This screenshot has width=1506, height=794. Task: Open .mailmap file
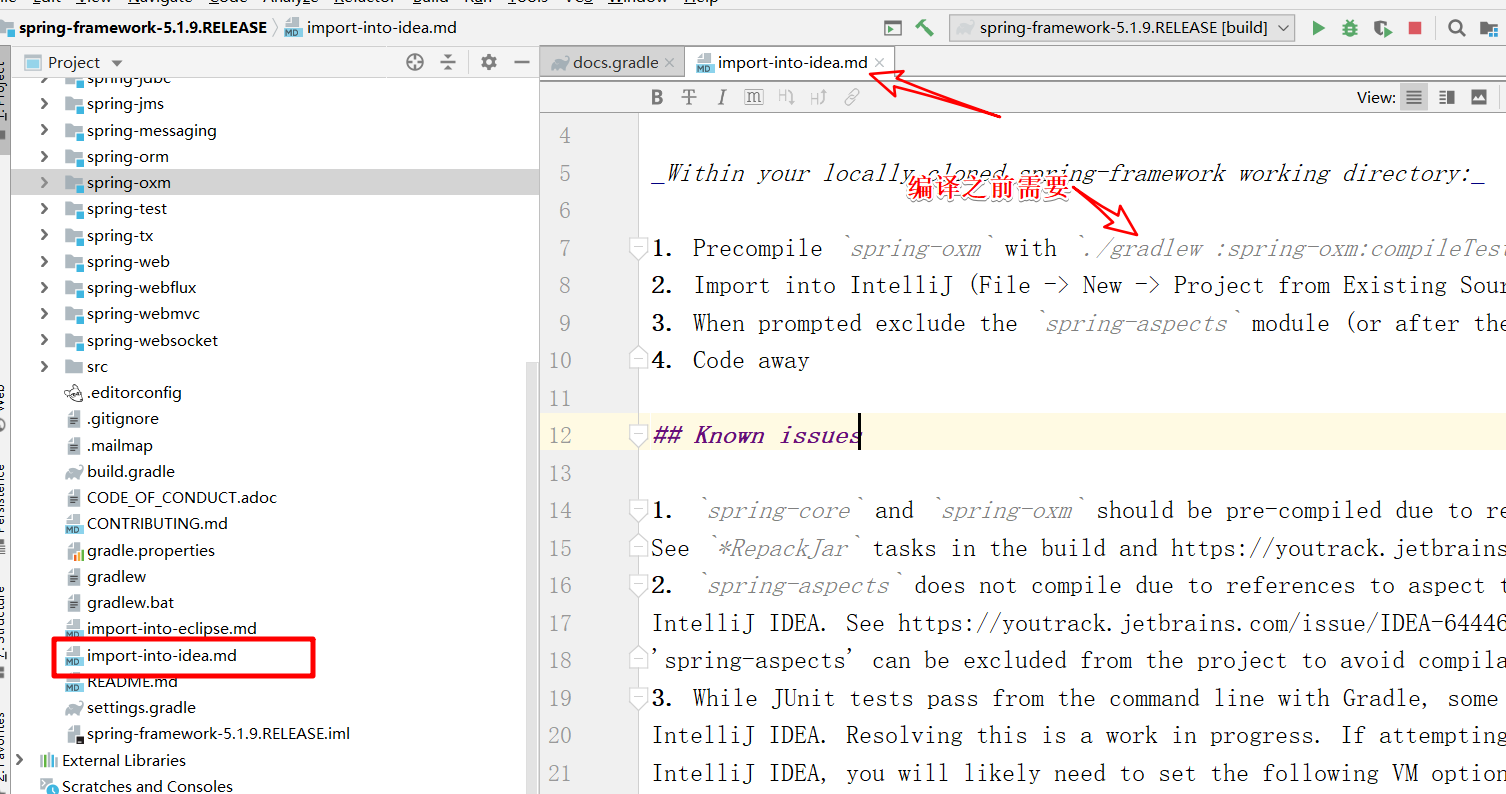click(119, 445)
